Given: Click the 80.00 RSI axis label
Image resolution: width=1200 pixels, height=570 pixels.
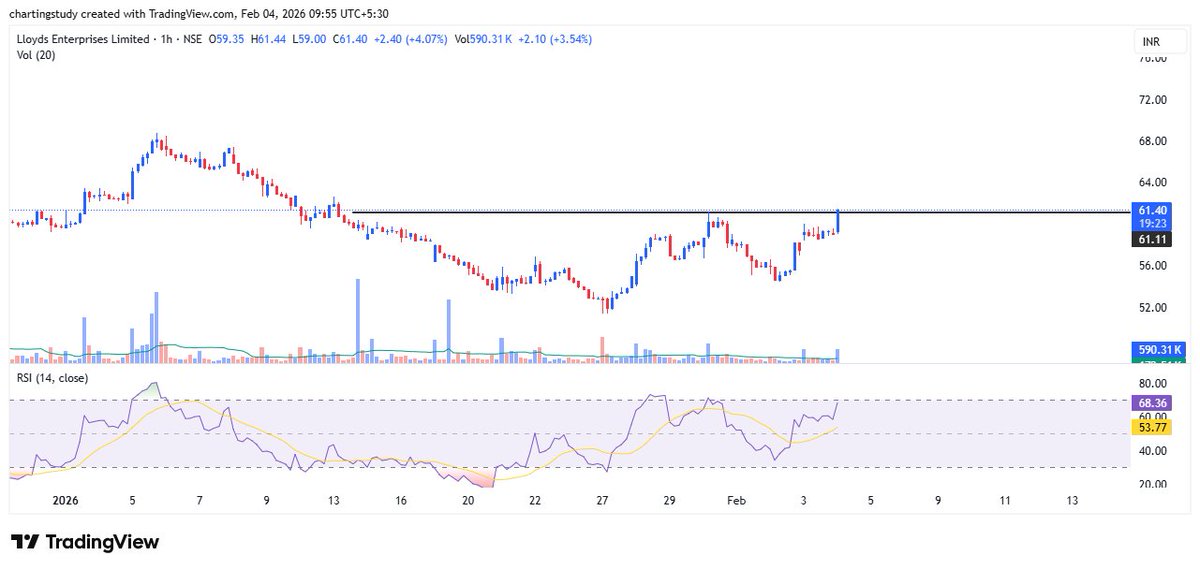Looking at the screenshot, I should click(x=1153, y=384).
